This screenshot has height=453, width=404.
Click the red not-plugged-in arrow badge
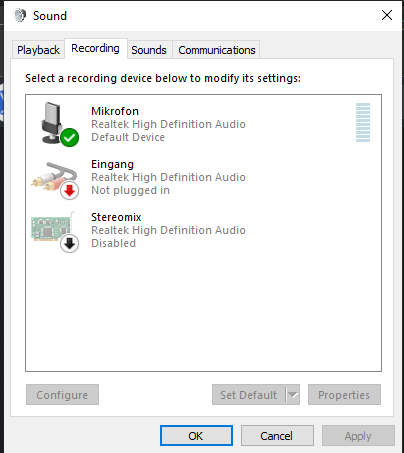pos(70,191)
